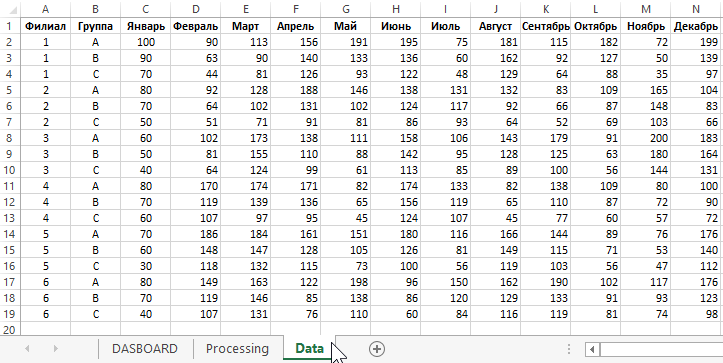
Task: Select column E header
Action: 245,9
